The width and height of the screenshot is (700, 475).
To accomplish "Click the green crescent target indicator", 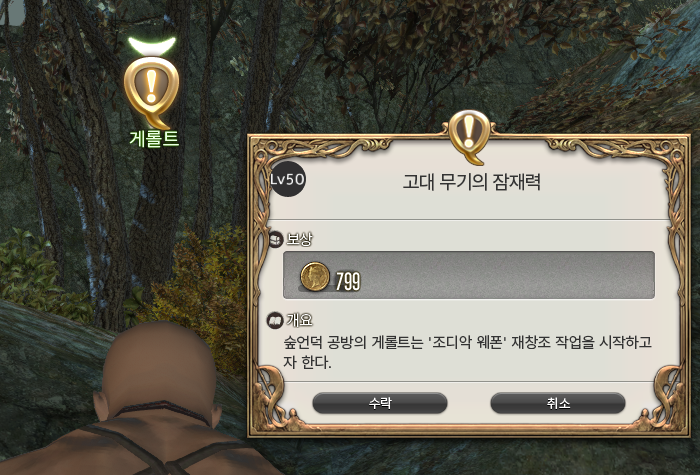I will [152, 46].
